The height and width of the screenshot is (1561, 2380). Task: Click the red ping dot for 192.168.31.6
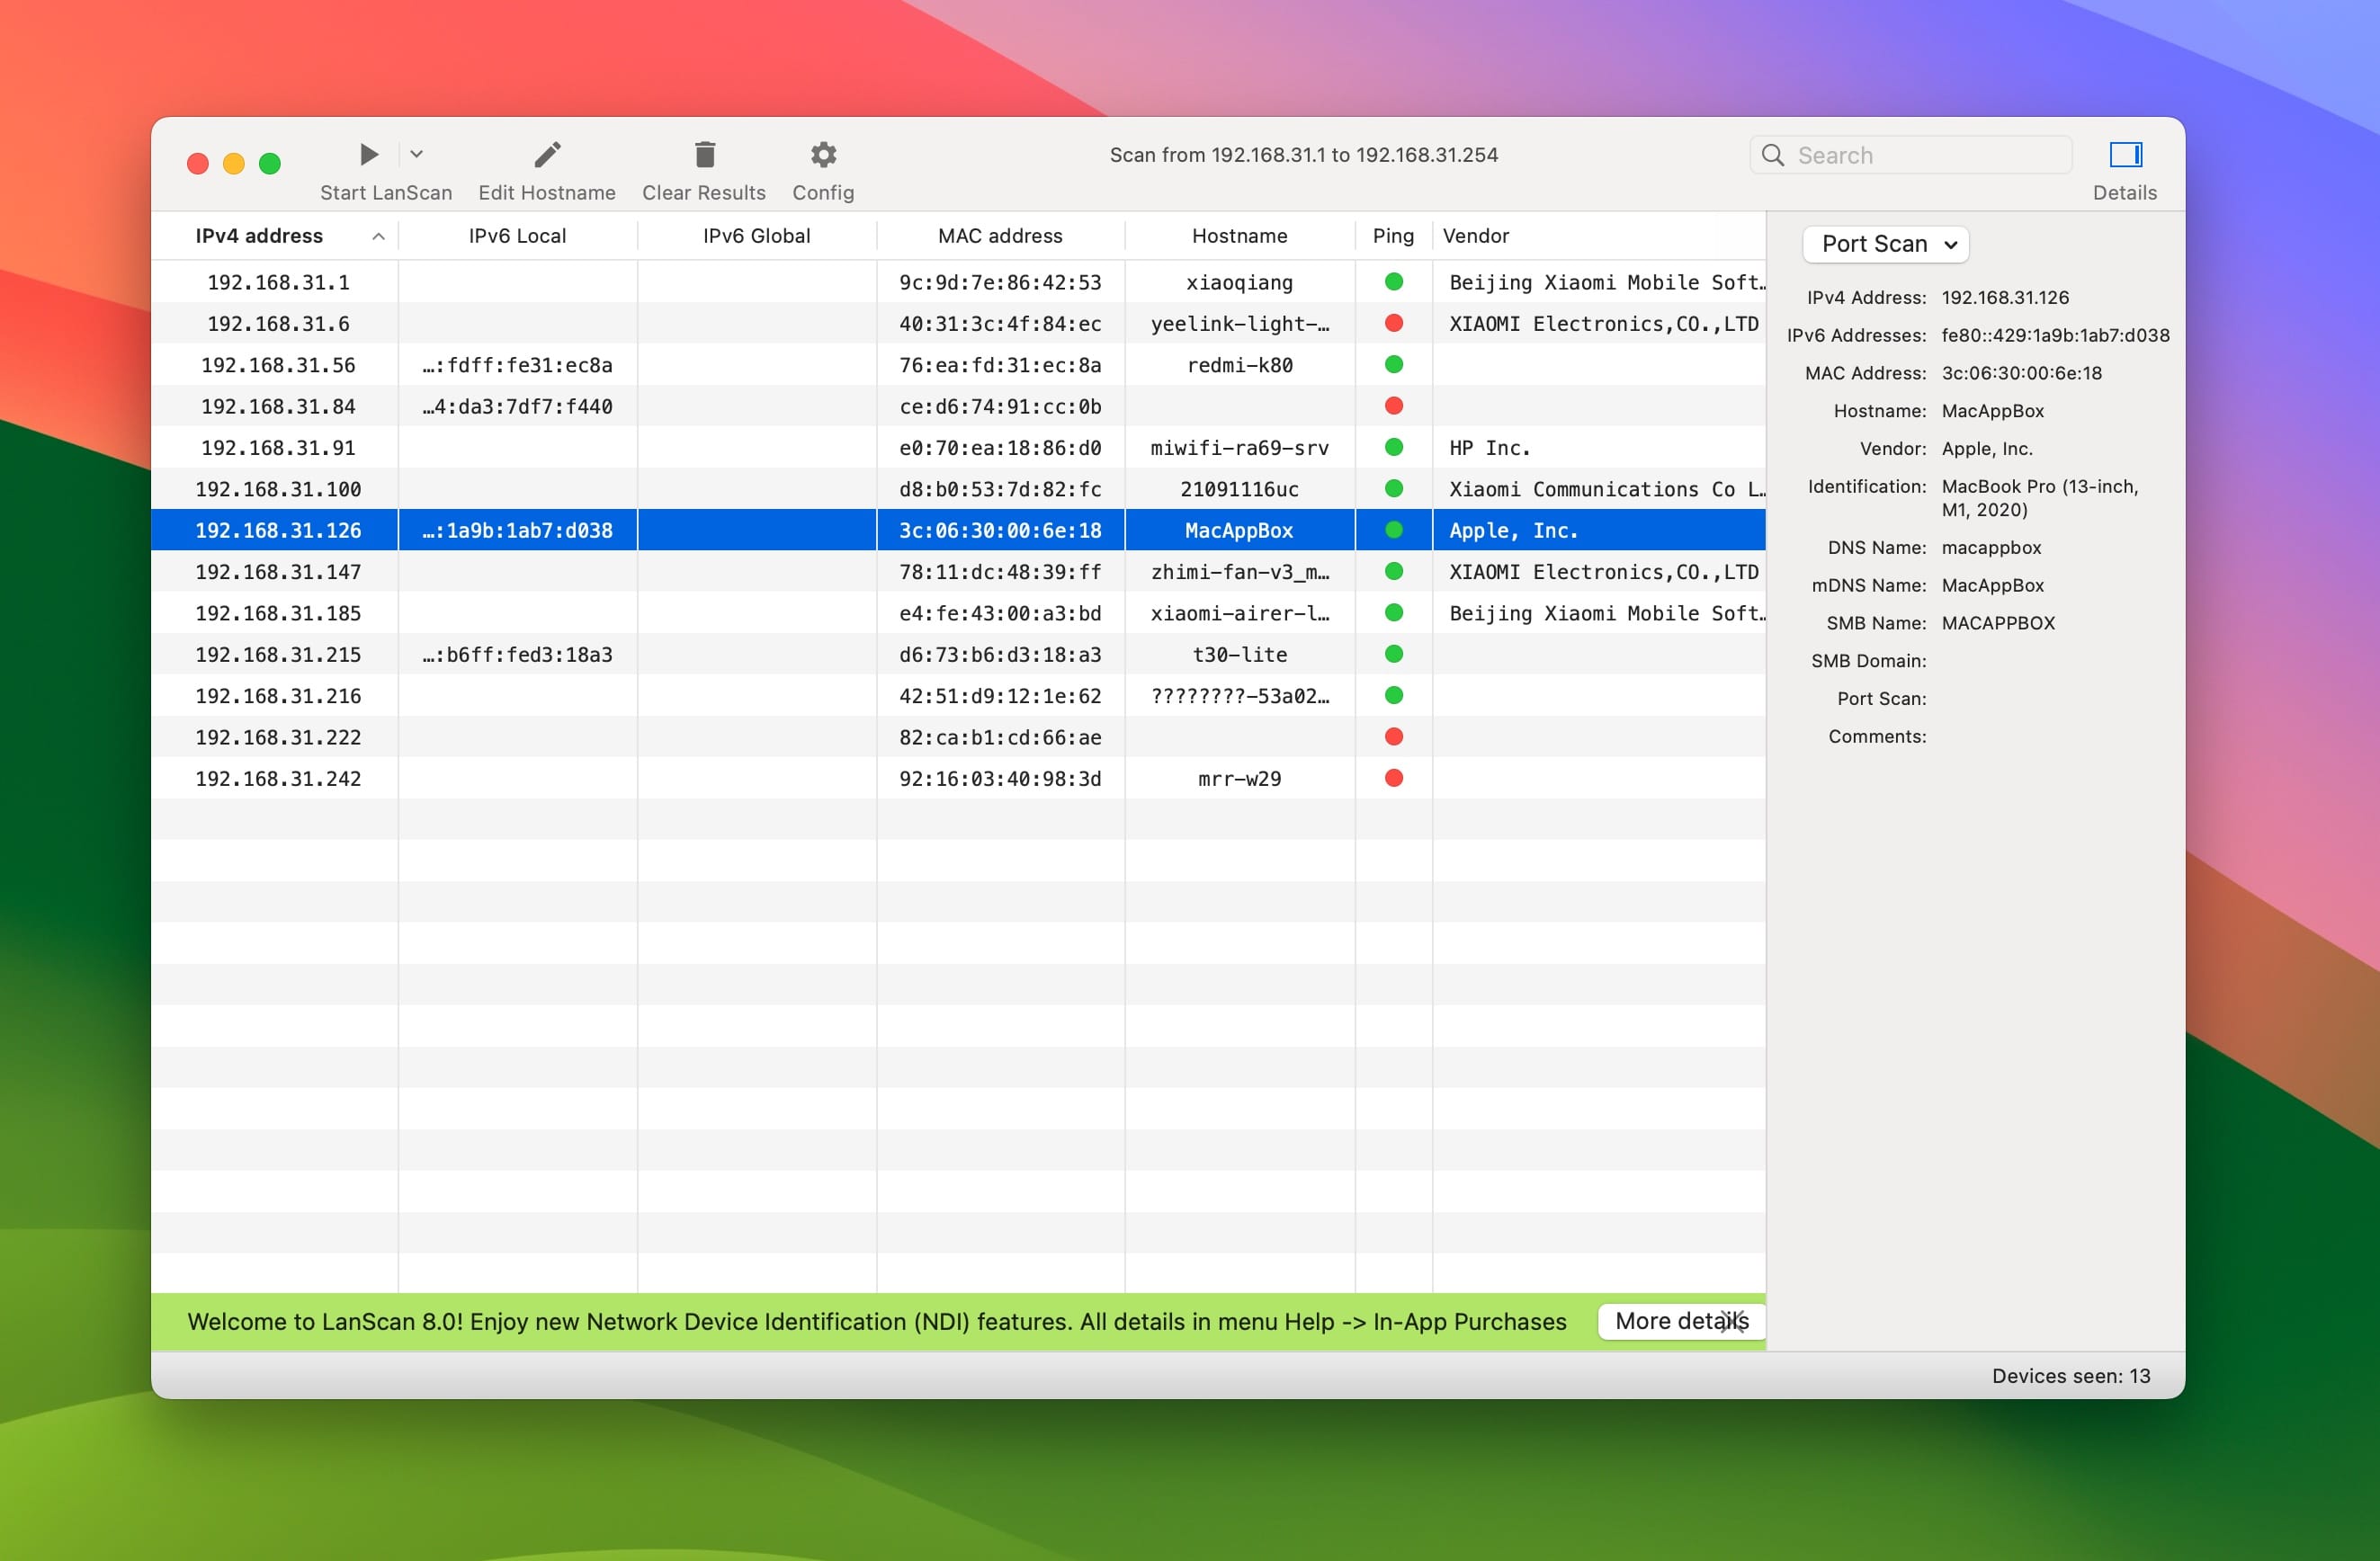[1393, 323]
